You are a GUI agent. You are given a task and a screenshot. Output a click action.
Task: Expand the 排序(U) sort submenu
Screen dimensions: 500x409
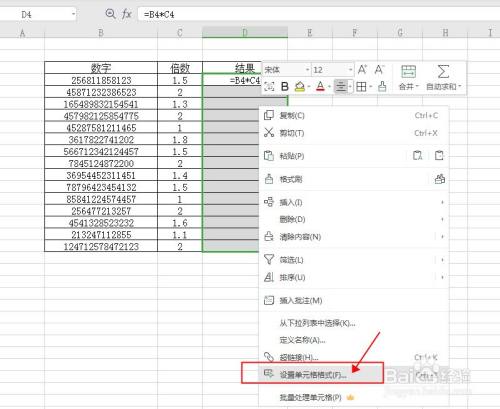point(354,277)
